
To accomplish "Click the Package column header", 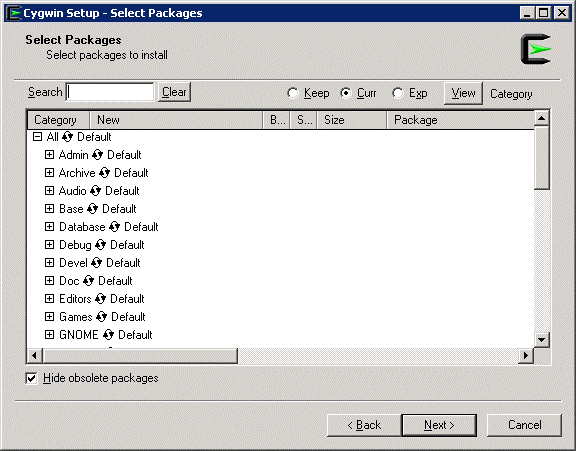I will (x=461, y=120).
